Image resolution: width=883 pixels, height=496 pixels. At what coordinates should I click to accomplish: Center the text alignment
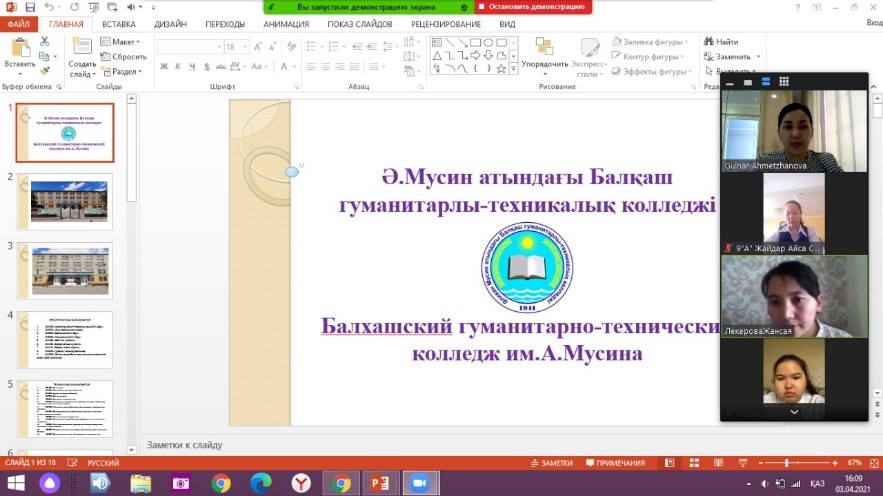point(325,66)
